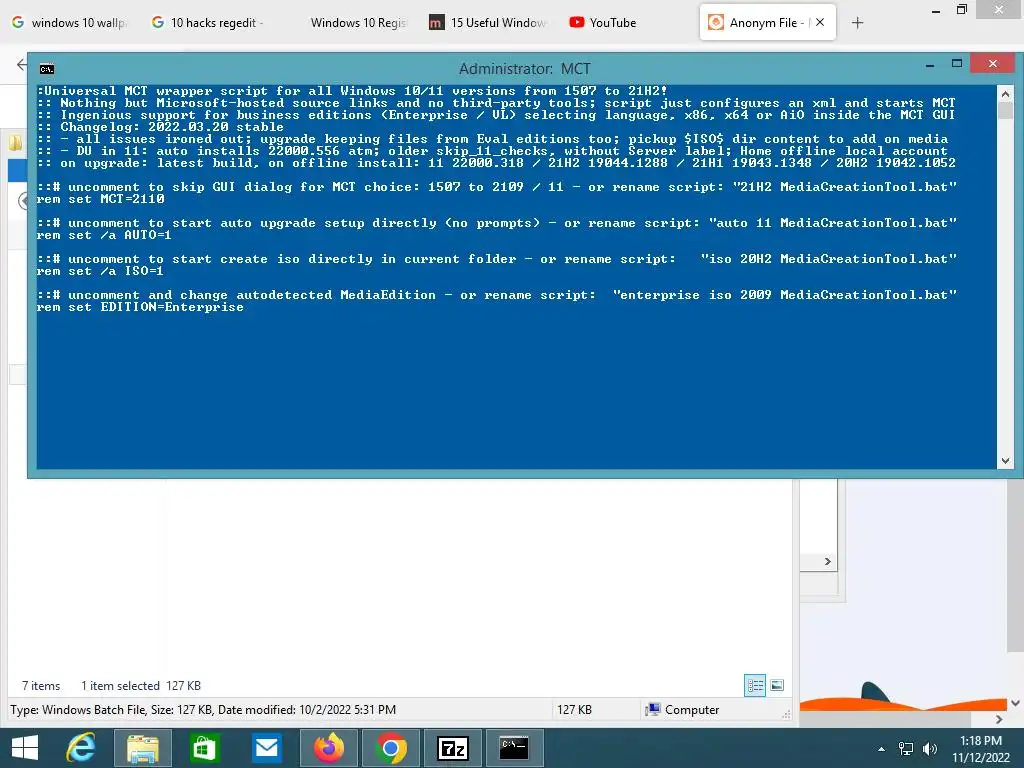Go back using browser back arrow
The height and width of the screenshot is (768, 1024).
pyautogui.click(x=22, y=64)
